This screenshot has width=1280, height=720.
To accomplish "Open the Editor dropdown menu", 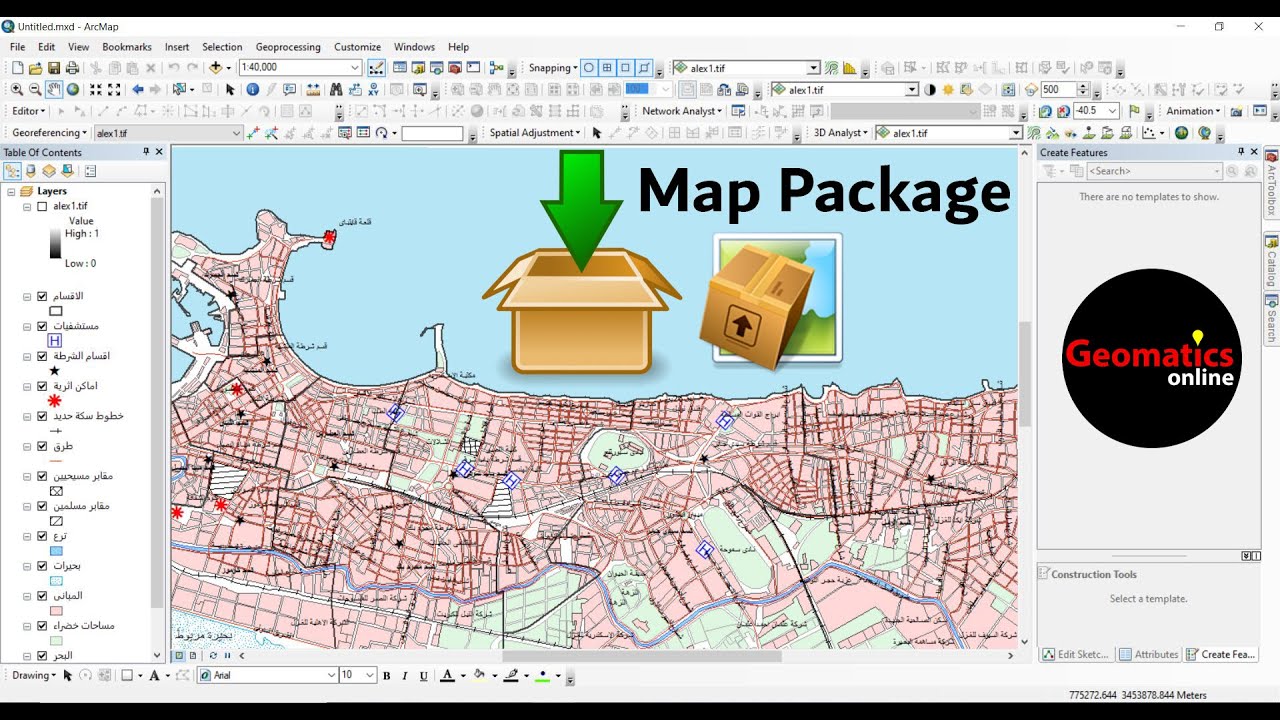I will [x=29, y=111].
